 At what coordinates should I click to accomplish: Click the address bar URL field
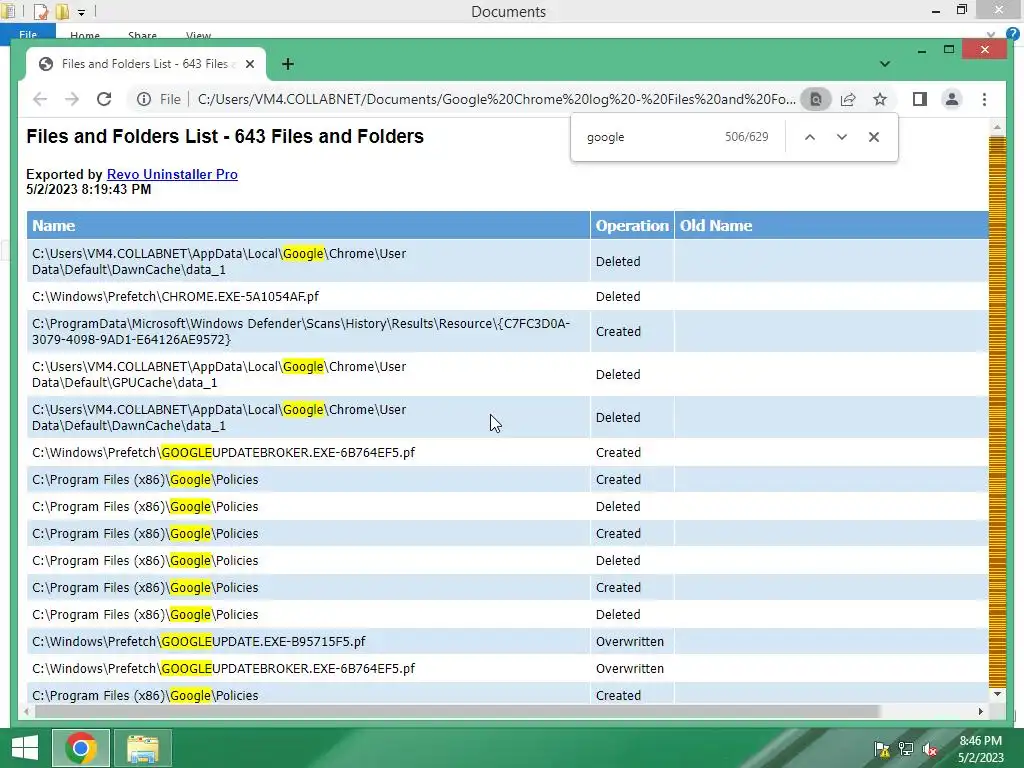(x=496, y=99)
